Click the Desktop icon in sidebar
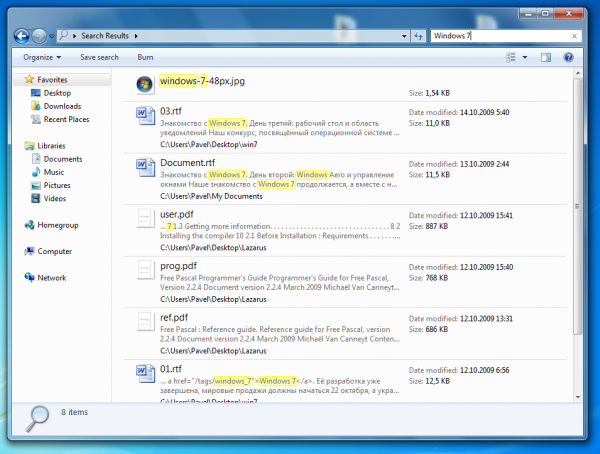The image size is (600, 454). point(36,93)
